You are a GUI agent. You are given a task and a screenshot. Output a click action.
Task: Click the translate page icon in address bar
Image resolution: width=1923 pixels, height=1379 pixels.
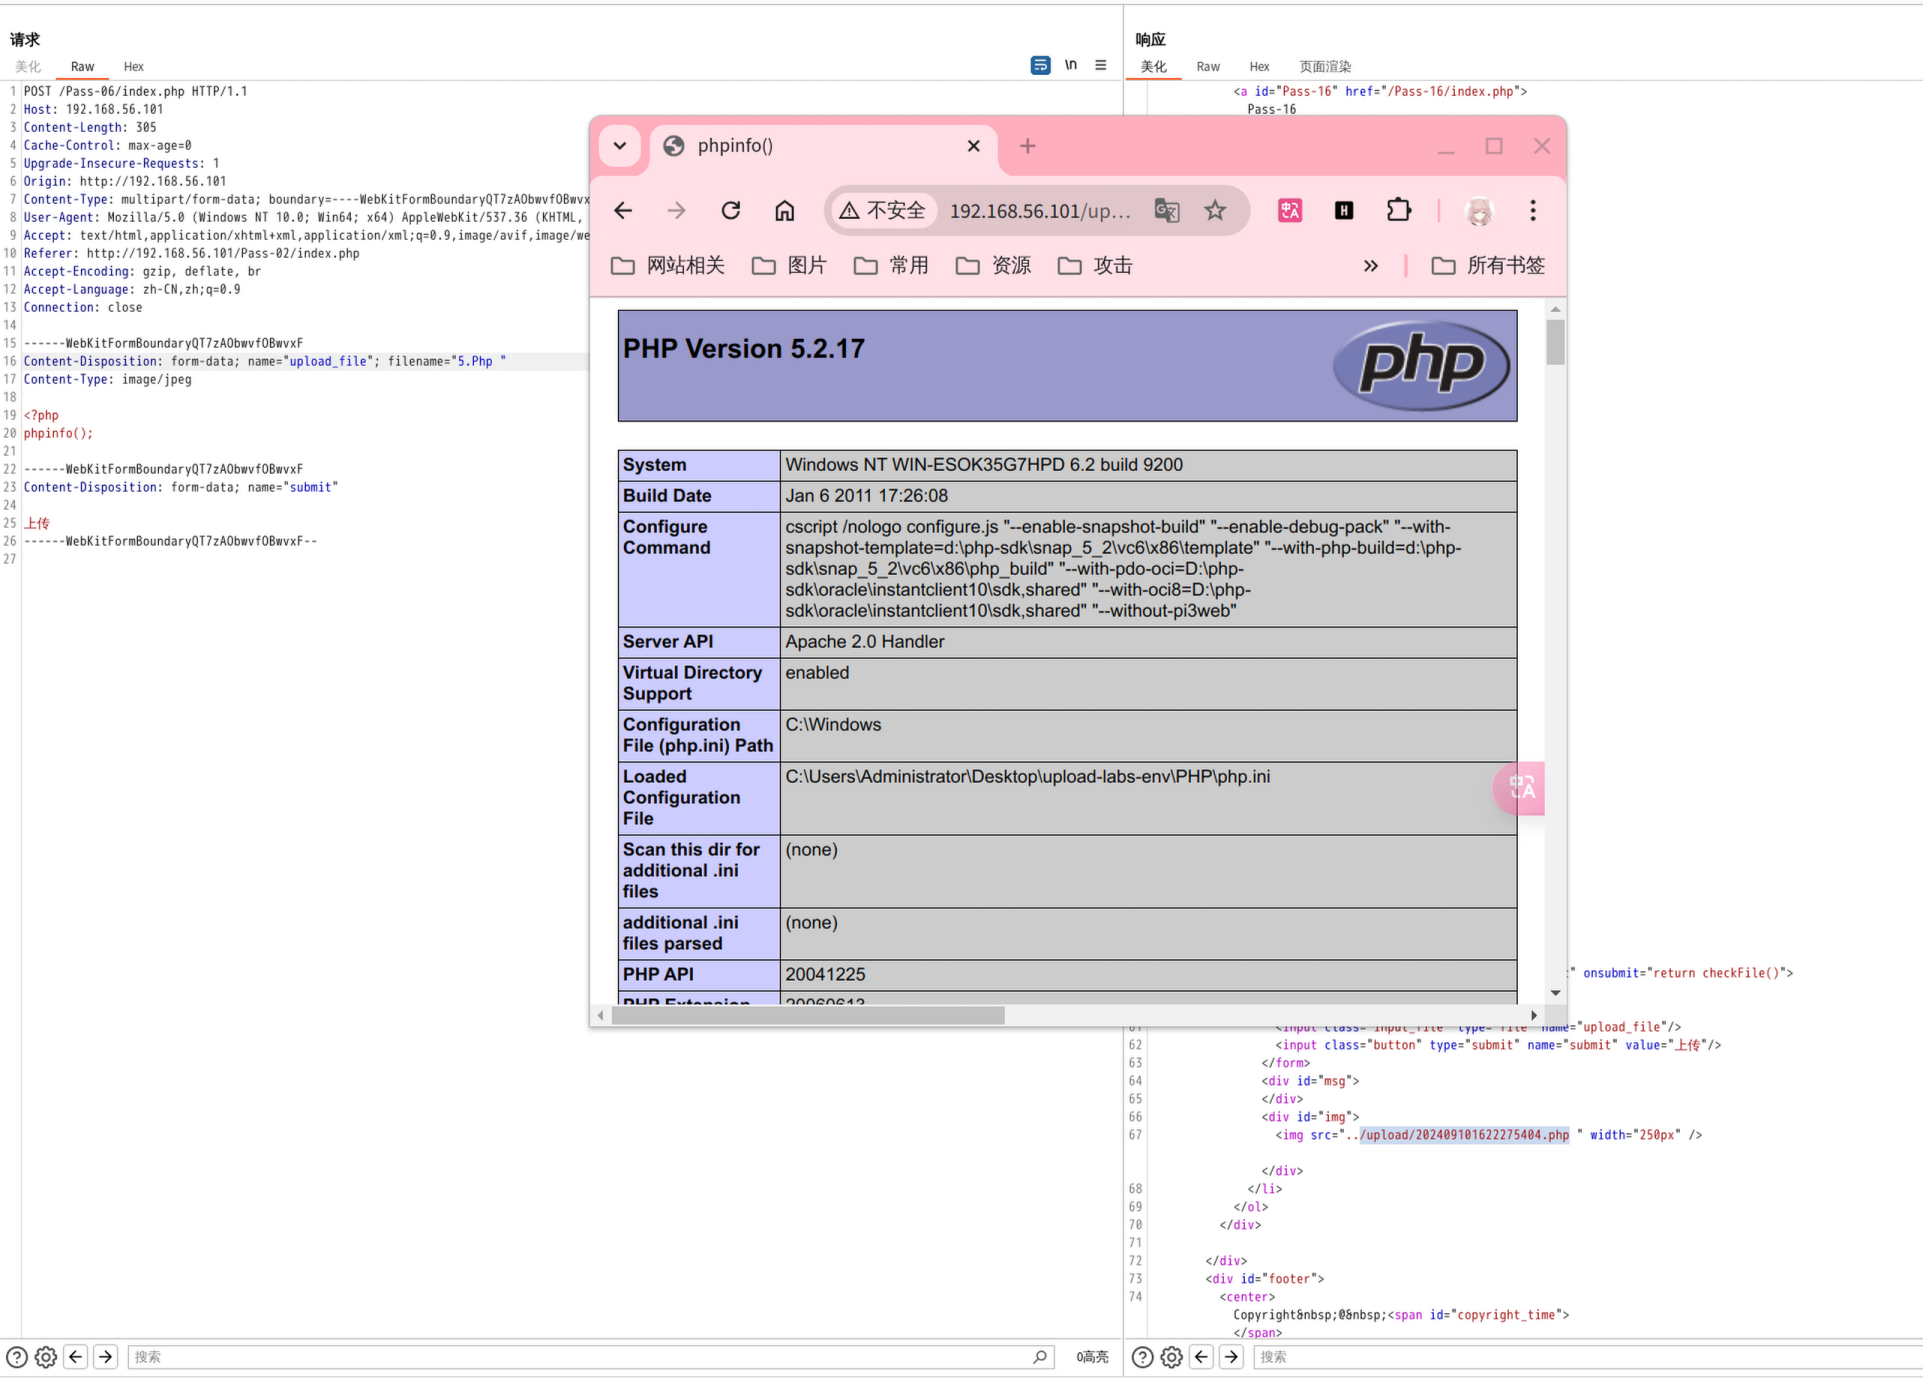1167,211
